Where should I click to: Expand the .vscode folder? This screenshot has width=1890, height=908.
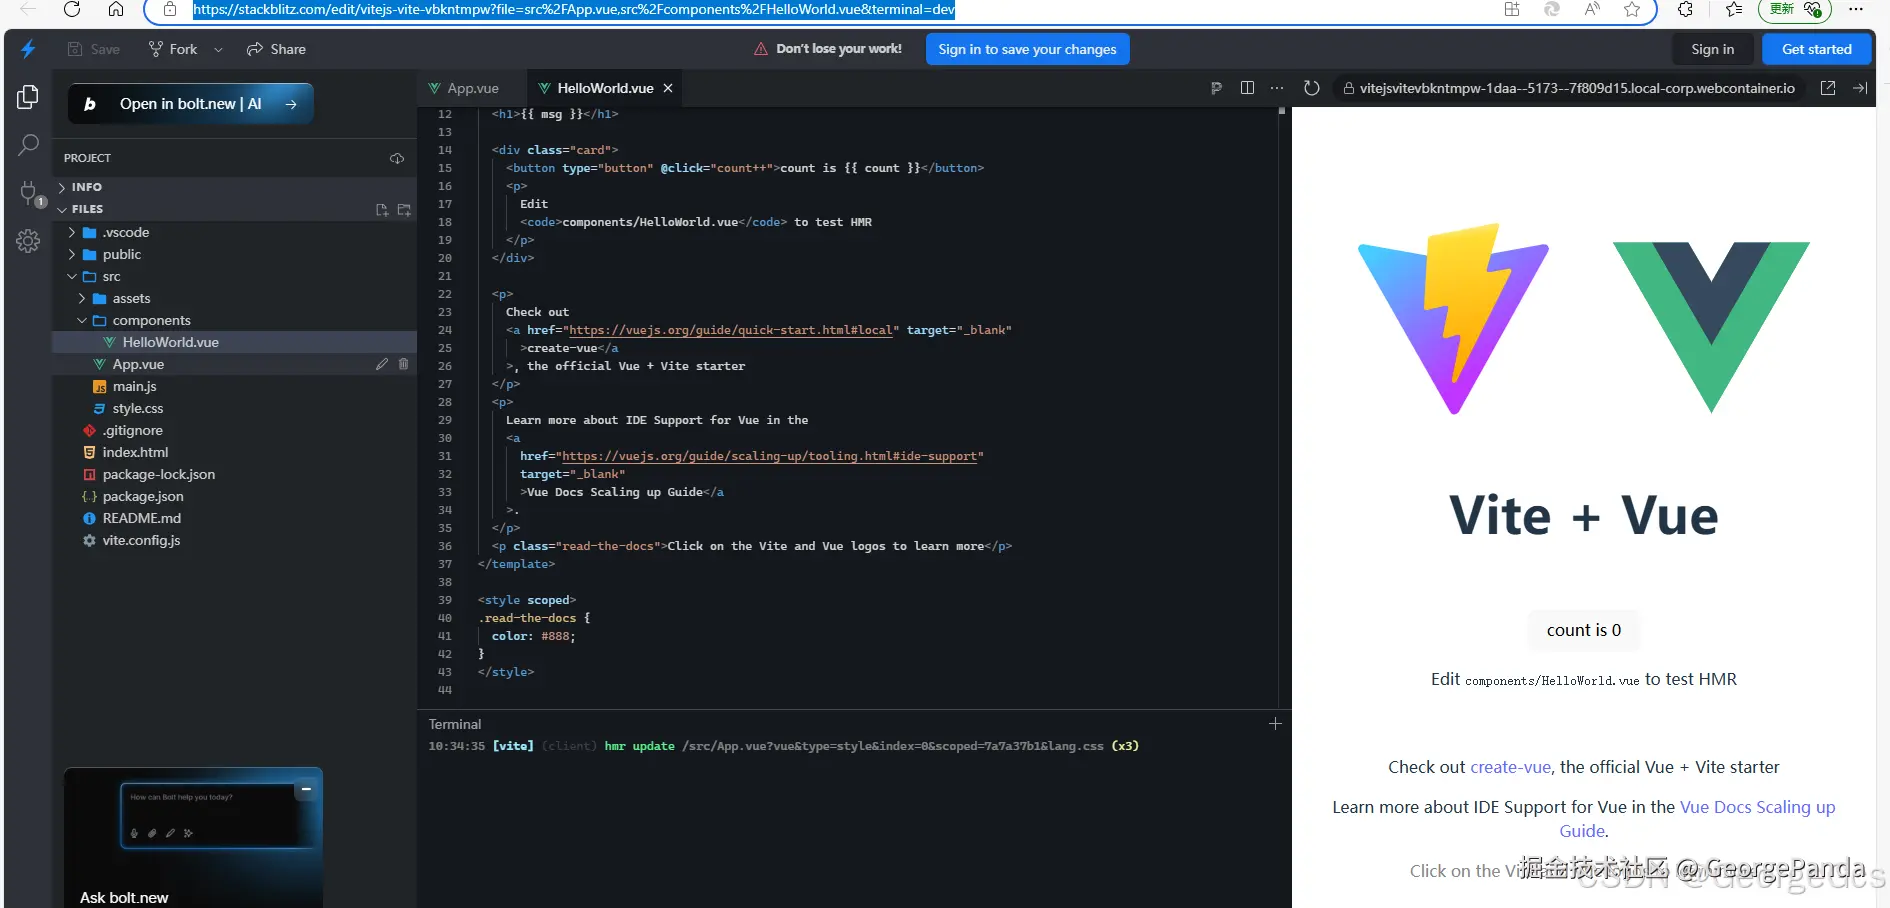click(72, 232)
